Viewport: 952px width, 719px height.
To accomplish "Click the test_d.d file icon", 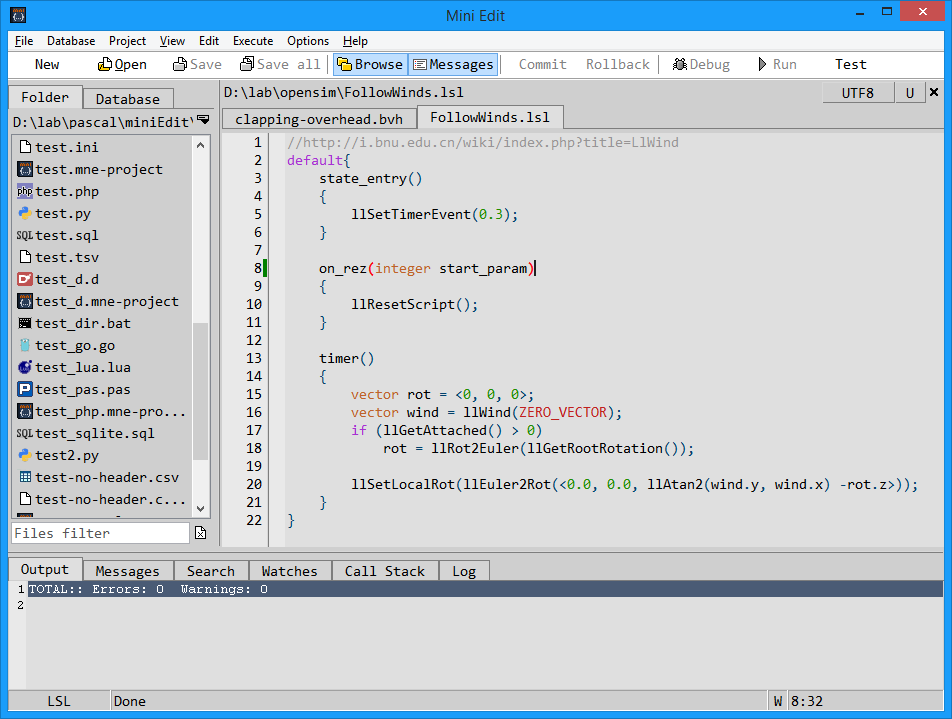I will [x=25, y=279].
